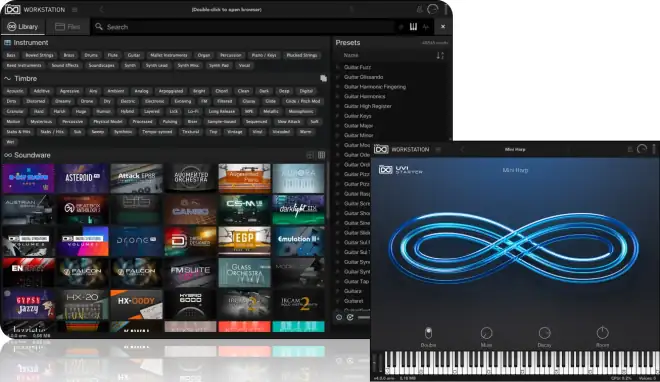This screenshot has height=382, width=660.
Task: Select the Long Release timbre tag
Action: 222,111
